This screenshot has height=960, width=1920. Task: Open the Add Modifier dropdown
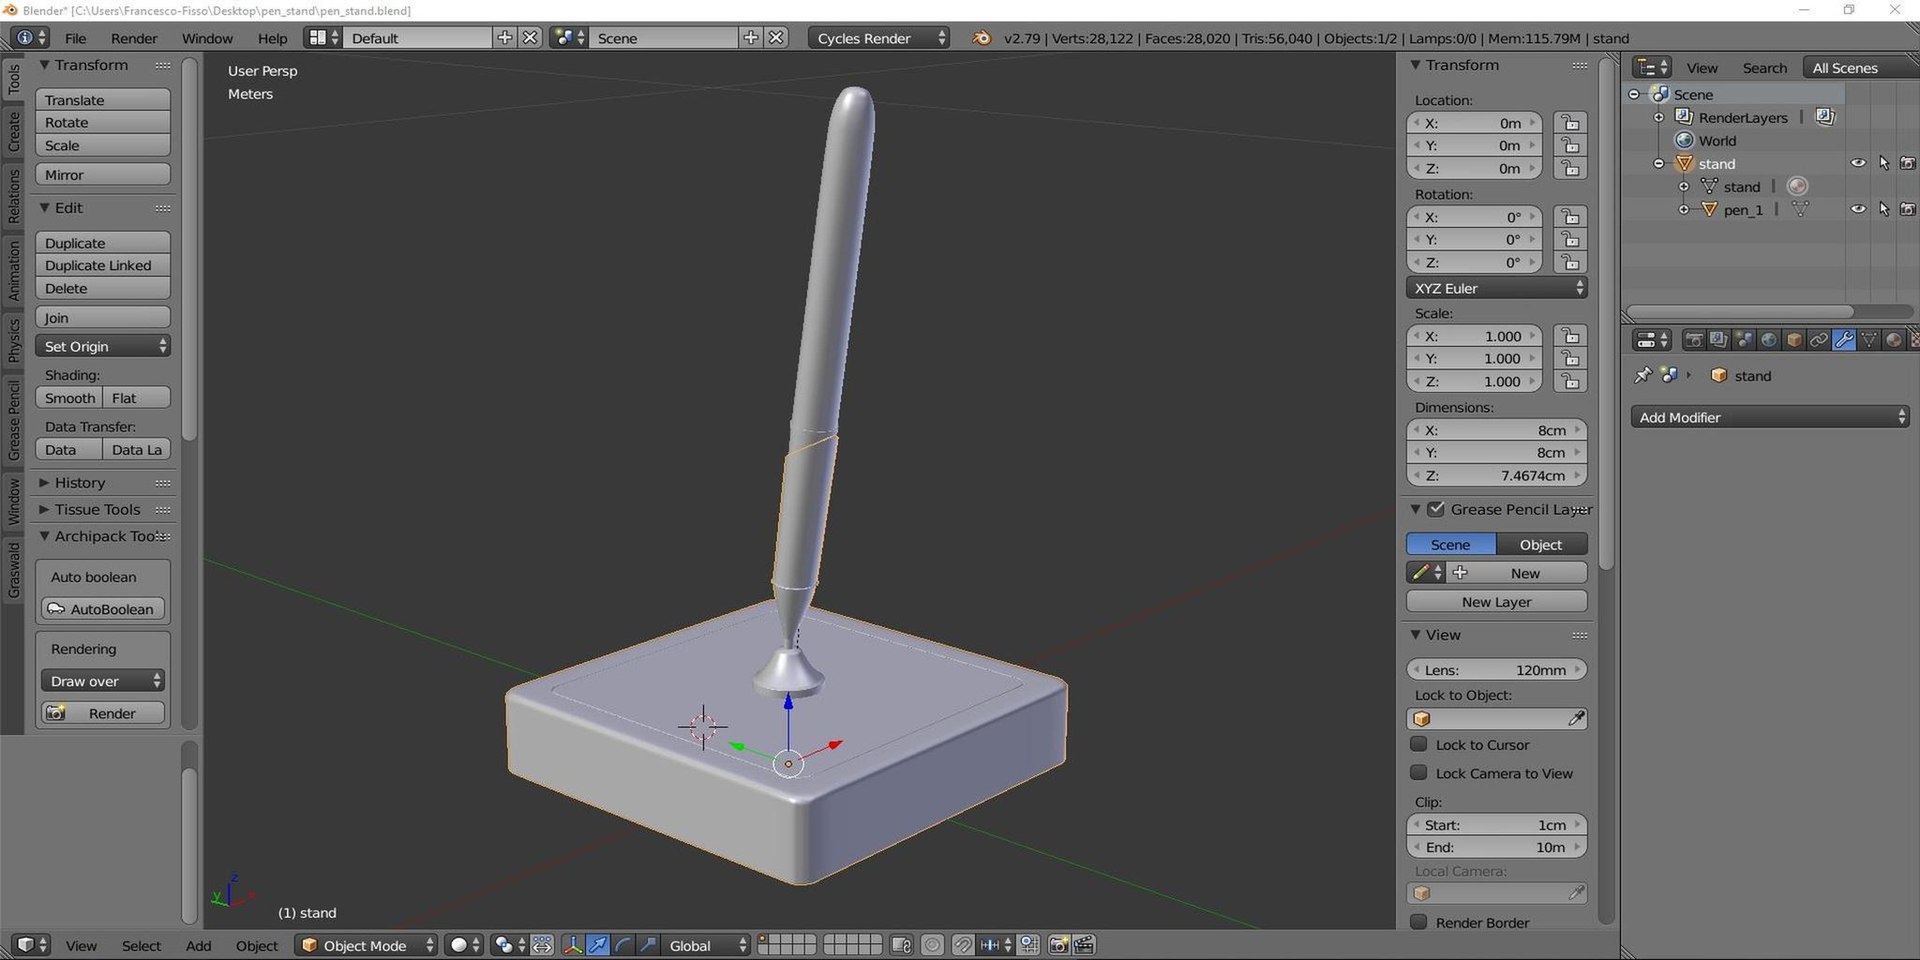1770,417
